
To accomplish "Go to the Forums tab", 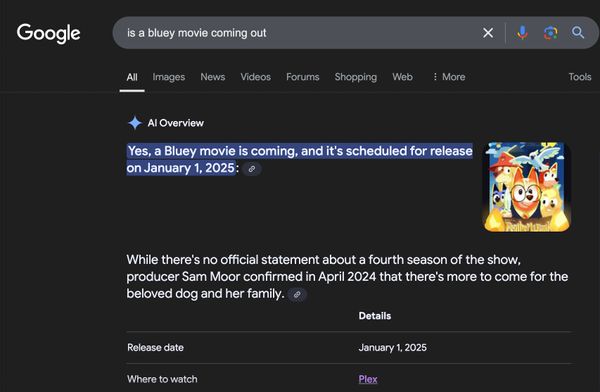I will [x=303, y=77].
